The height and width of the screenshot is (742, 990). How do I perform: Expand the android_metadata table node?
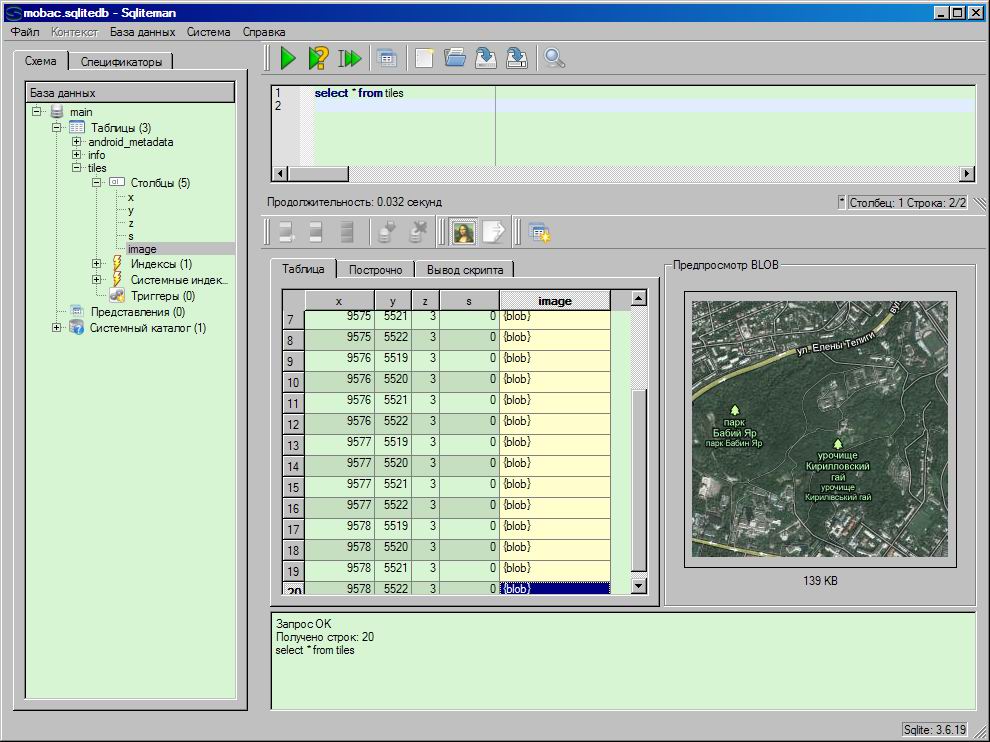77,142
